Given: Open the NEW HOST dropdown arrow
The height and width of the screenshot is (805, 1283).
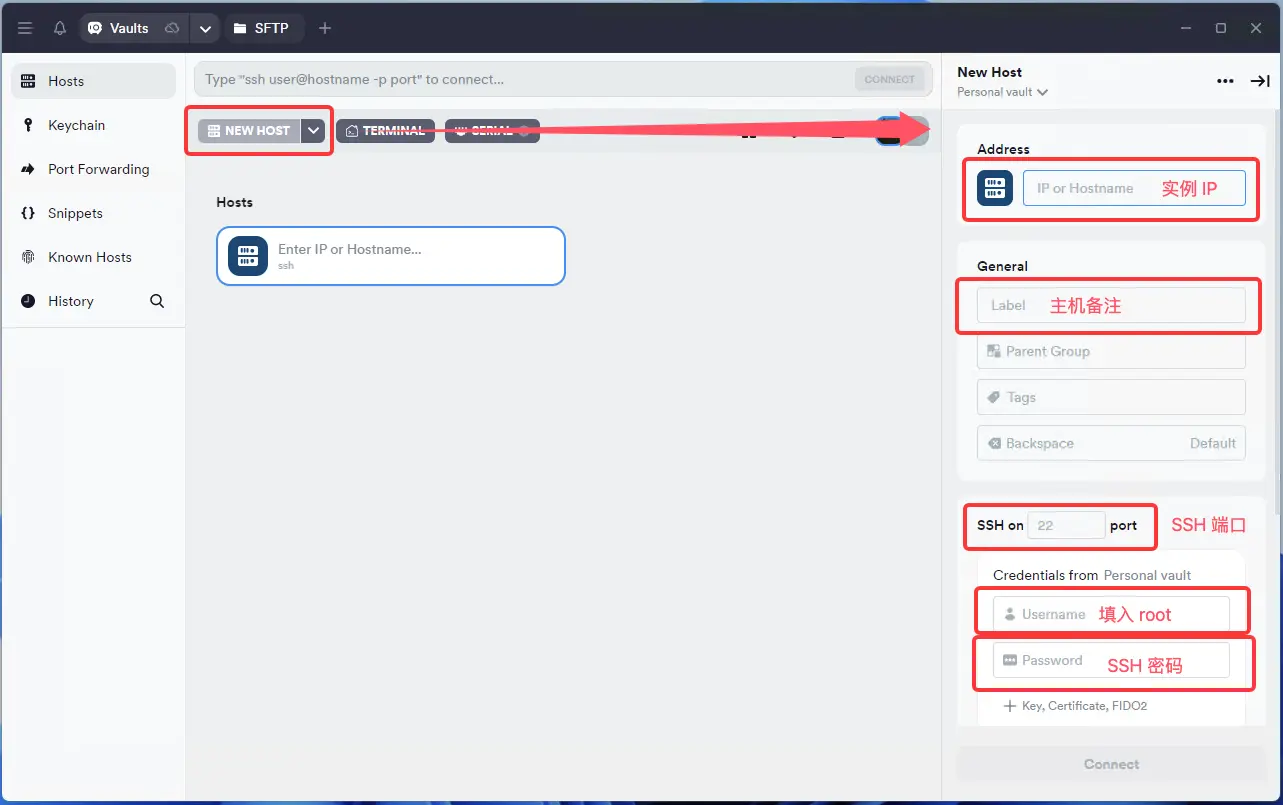Looking at the screenshot, I should [x=313, y=131].
